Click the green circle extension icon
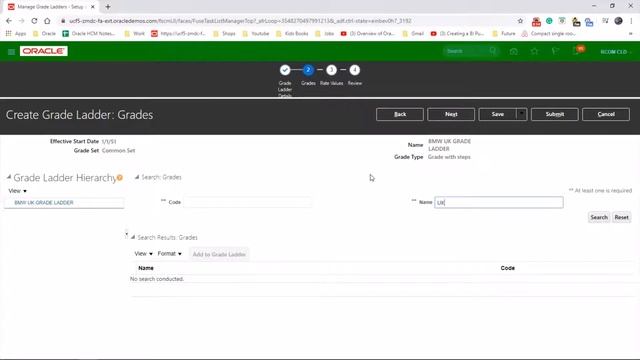 click(x=549, y=21)
